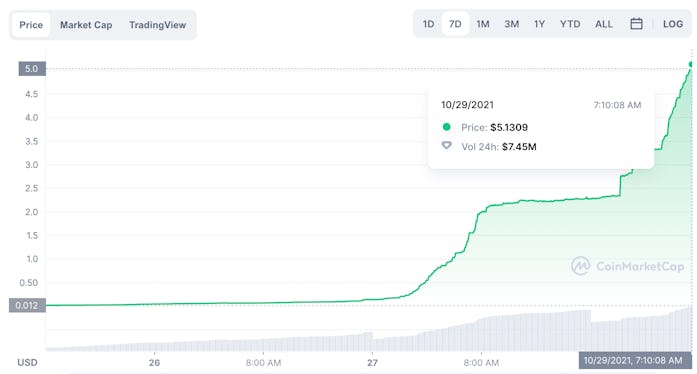Select the 7D time range
697x374 pixels.
pyautogui.click(x=455, y=24)
